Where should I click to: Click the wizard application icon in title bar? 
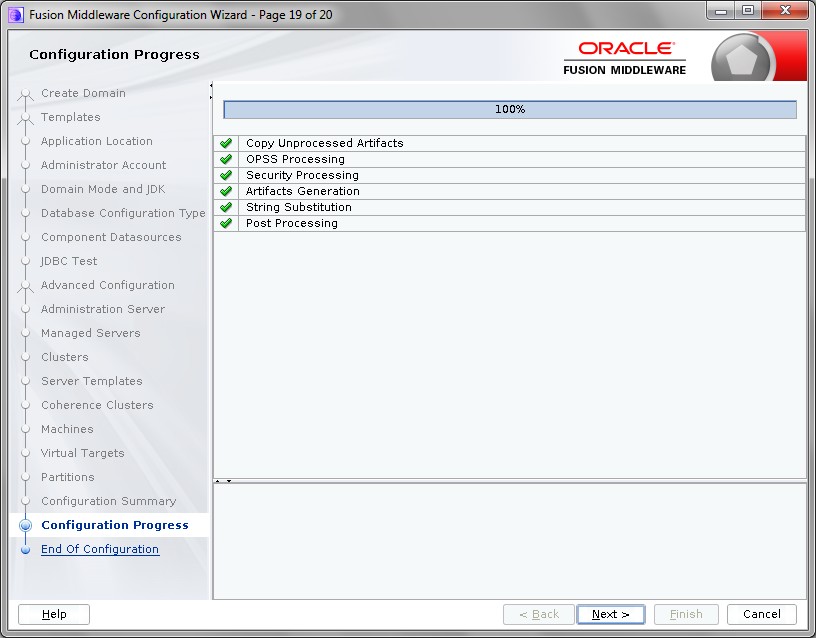(x=16, y=15)
